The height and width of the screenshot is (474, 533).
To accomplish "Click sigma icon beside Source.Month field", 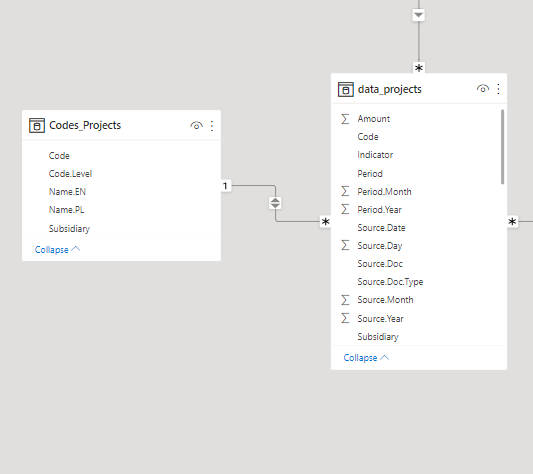I will pos(345,300).
